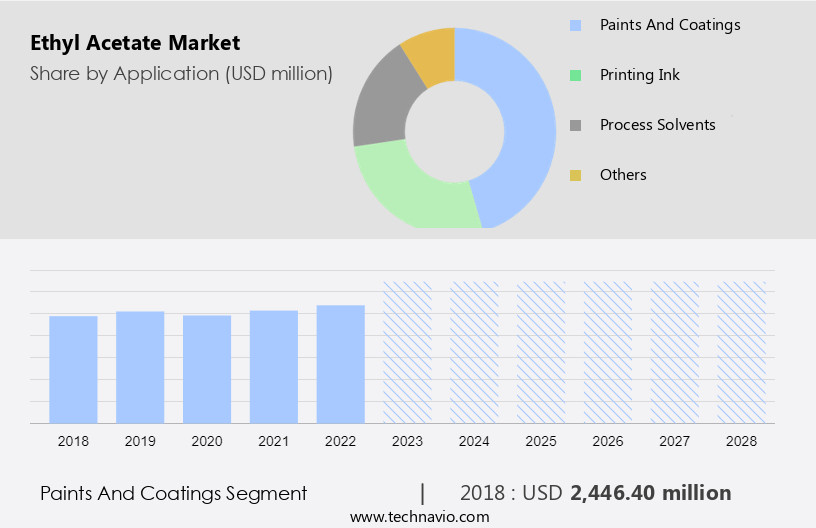Image resolution: width=816 pixels, height=528 pixels.
Task: Click the 2020 year axis label
Action: 206,441
